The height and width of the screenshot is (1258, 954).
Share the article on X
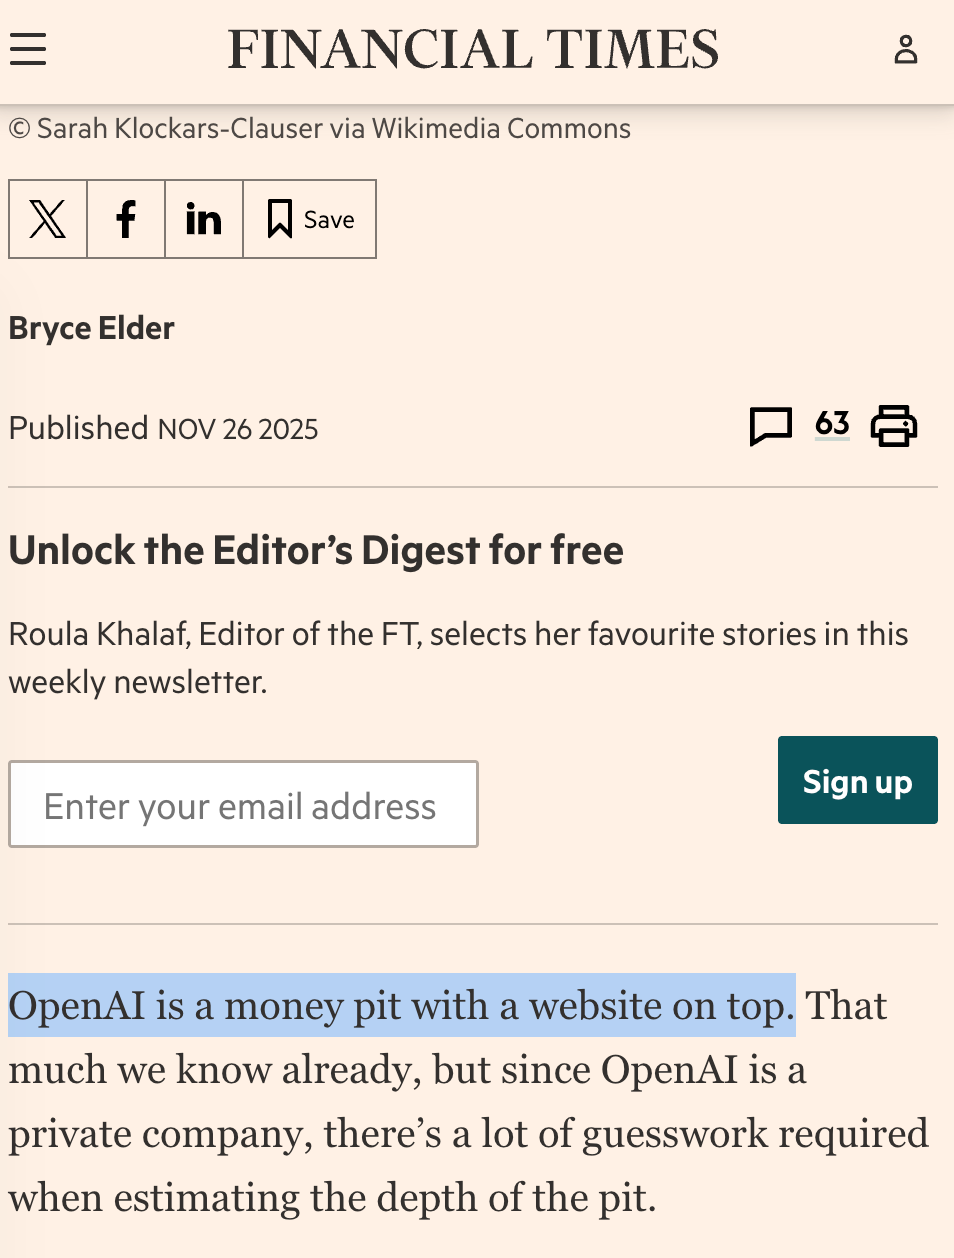pyautogui.click(x=47, y=219)
